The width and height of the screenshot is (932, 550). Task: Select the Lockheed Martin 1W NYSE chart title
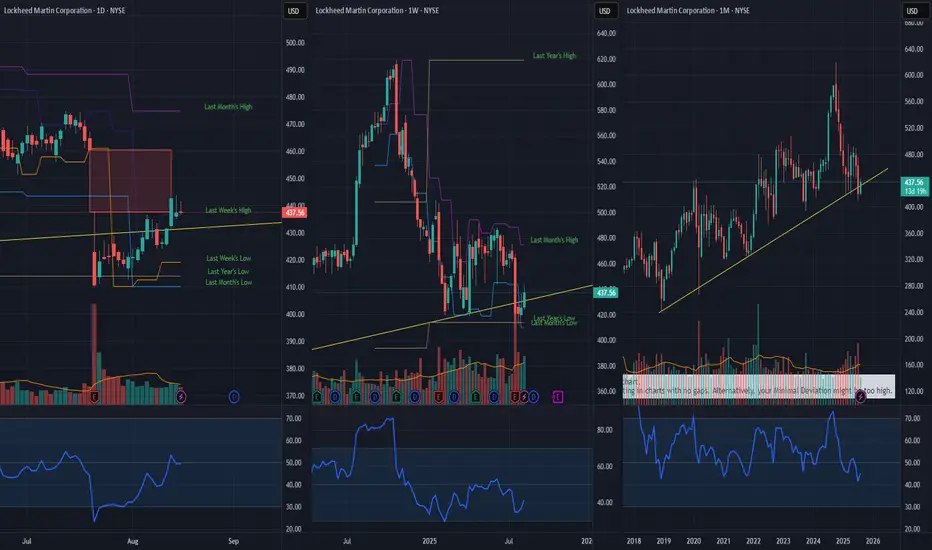(x=377, y=11)
